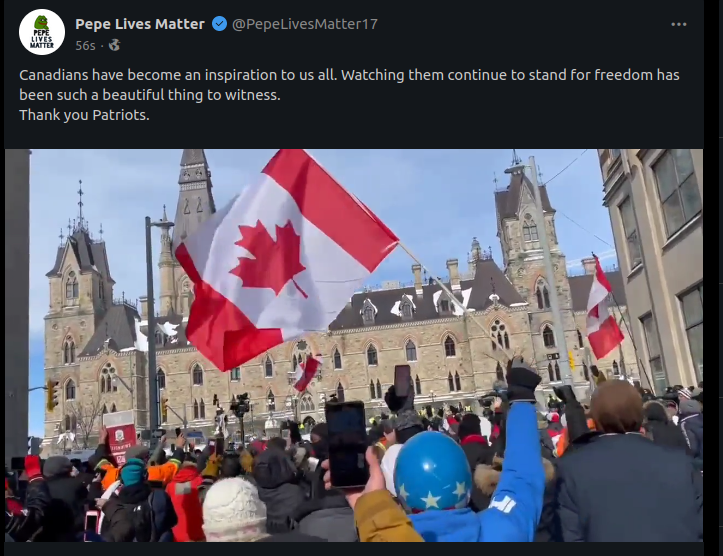Click the blue verified badge icon
The image size is (723, 556).
(219, 24)
